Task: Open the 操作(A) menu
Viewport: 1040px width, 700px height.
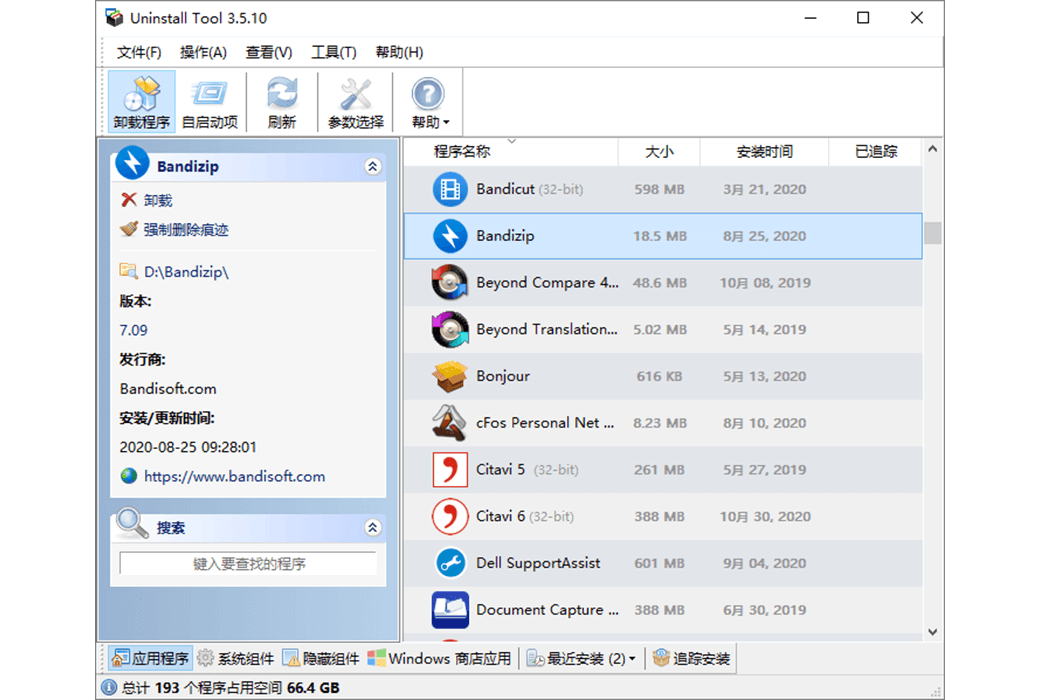Action: click(x=203, y=52)
